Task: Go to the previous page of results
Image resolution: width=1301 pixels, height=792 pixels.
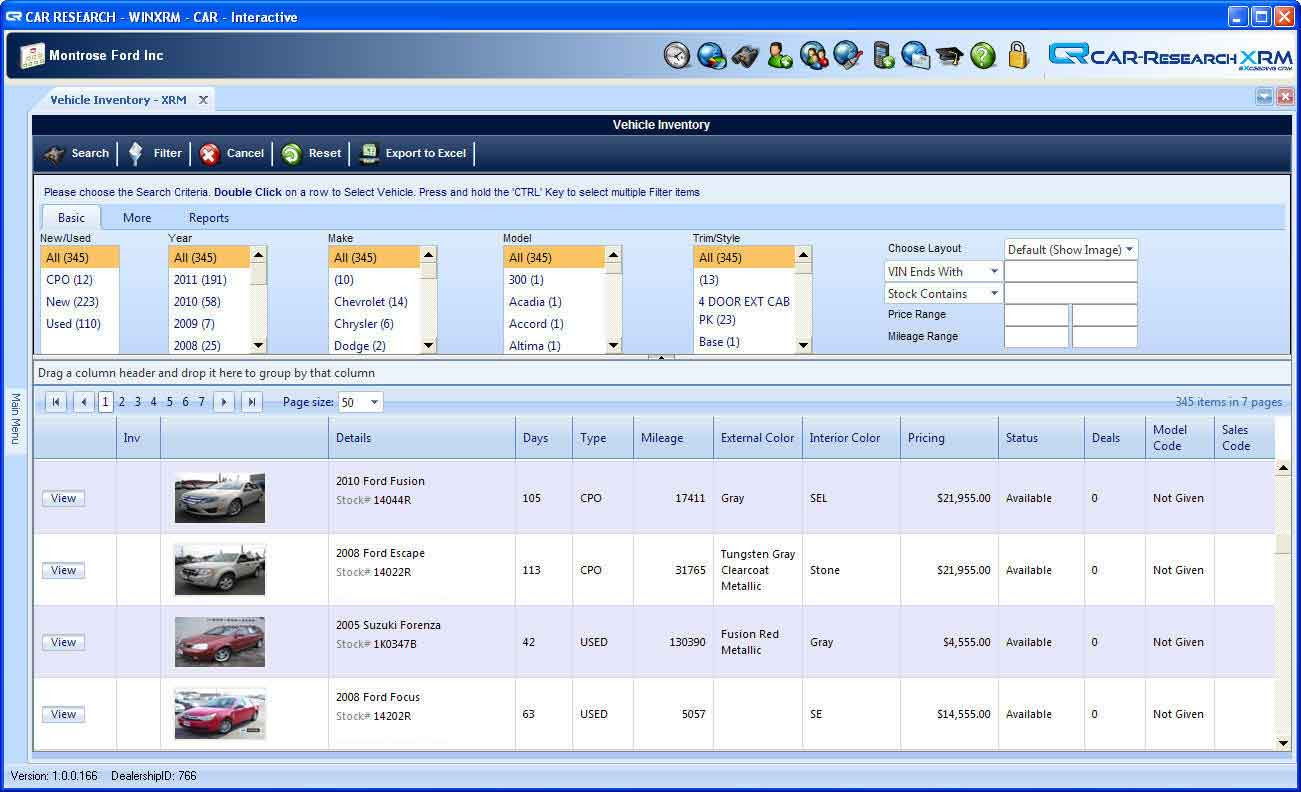Action: pyautogui.click(x=84, y=402)
